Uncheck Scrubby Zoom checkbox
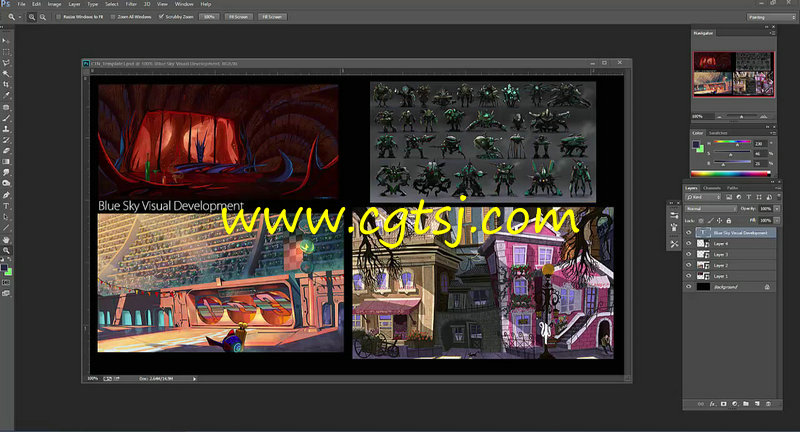Screen dimensions: 800x432 tap(161, 17)
